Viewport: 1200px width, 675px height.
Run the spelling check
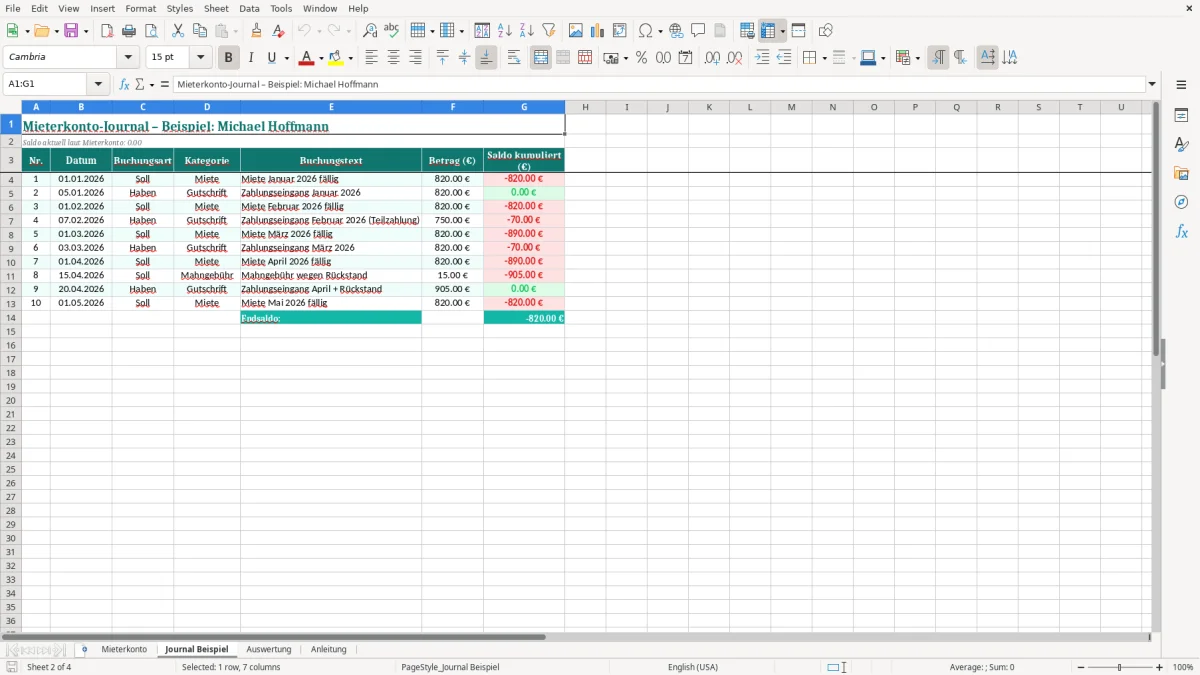point(392,31)
